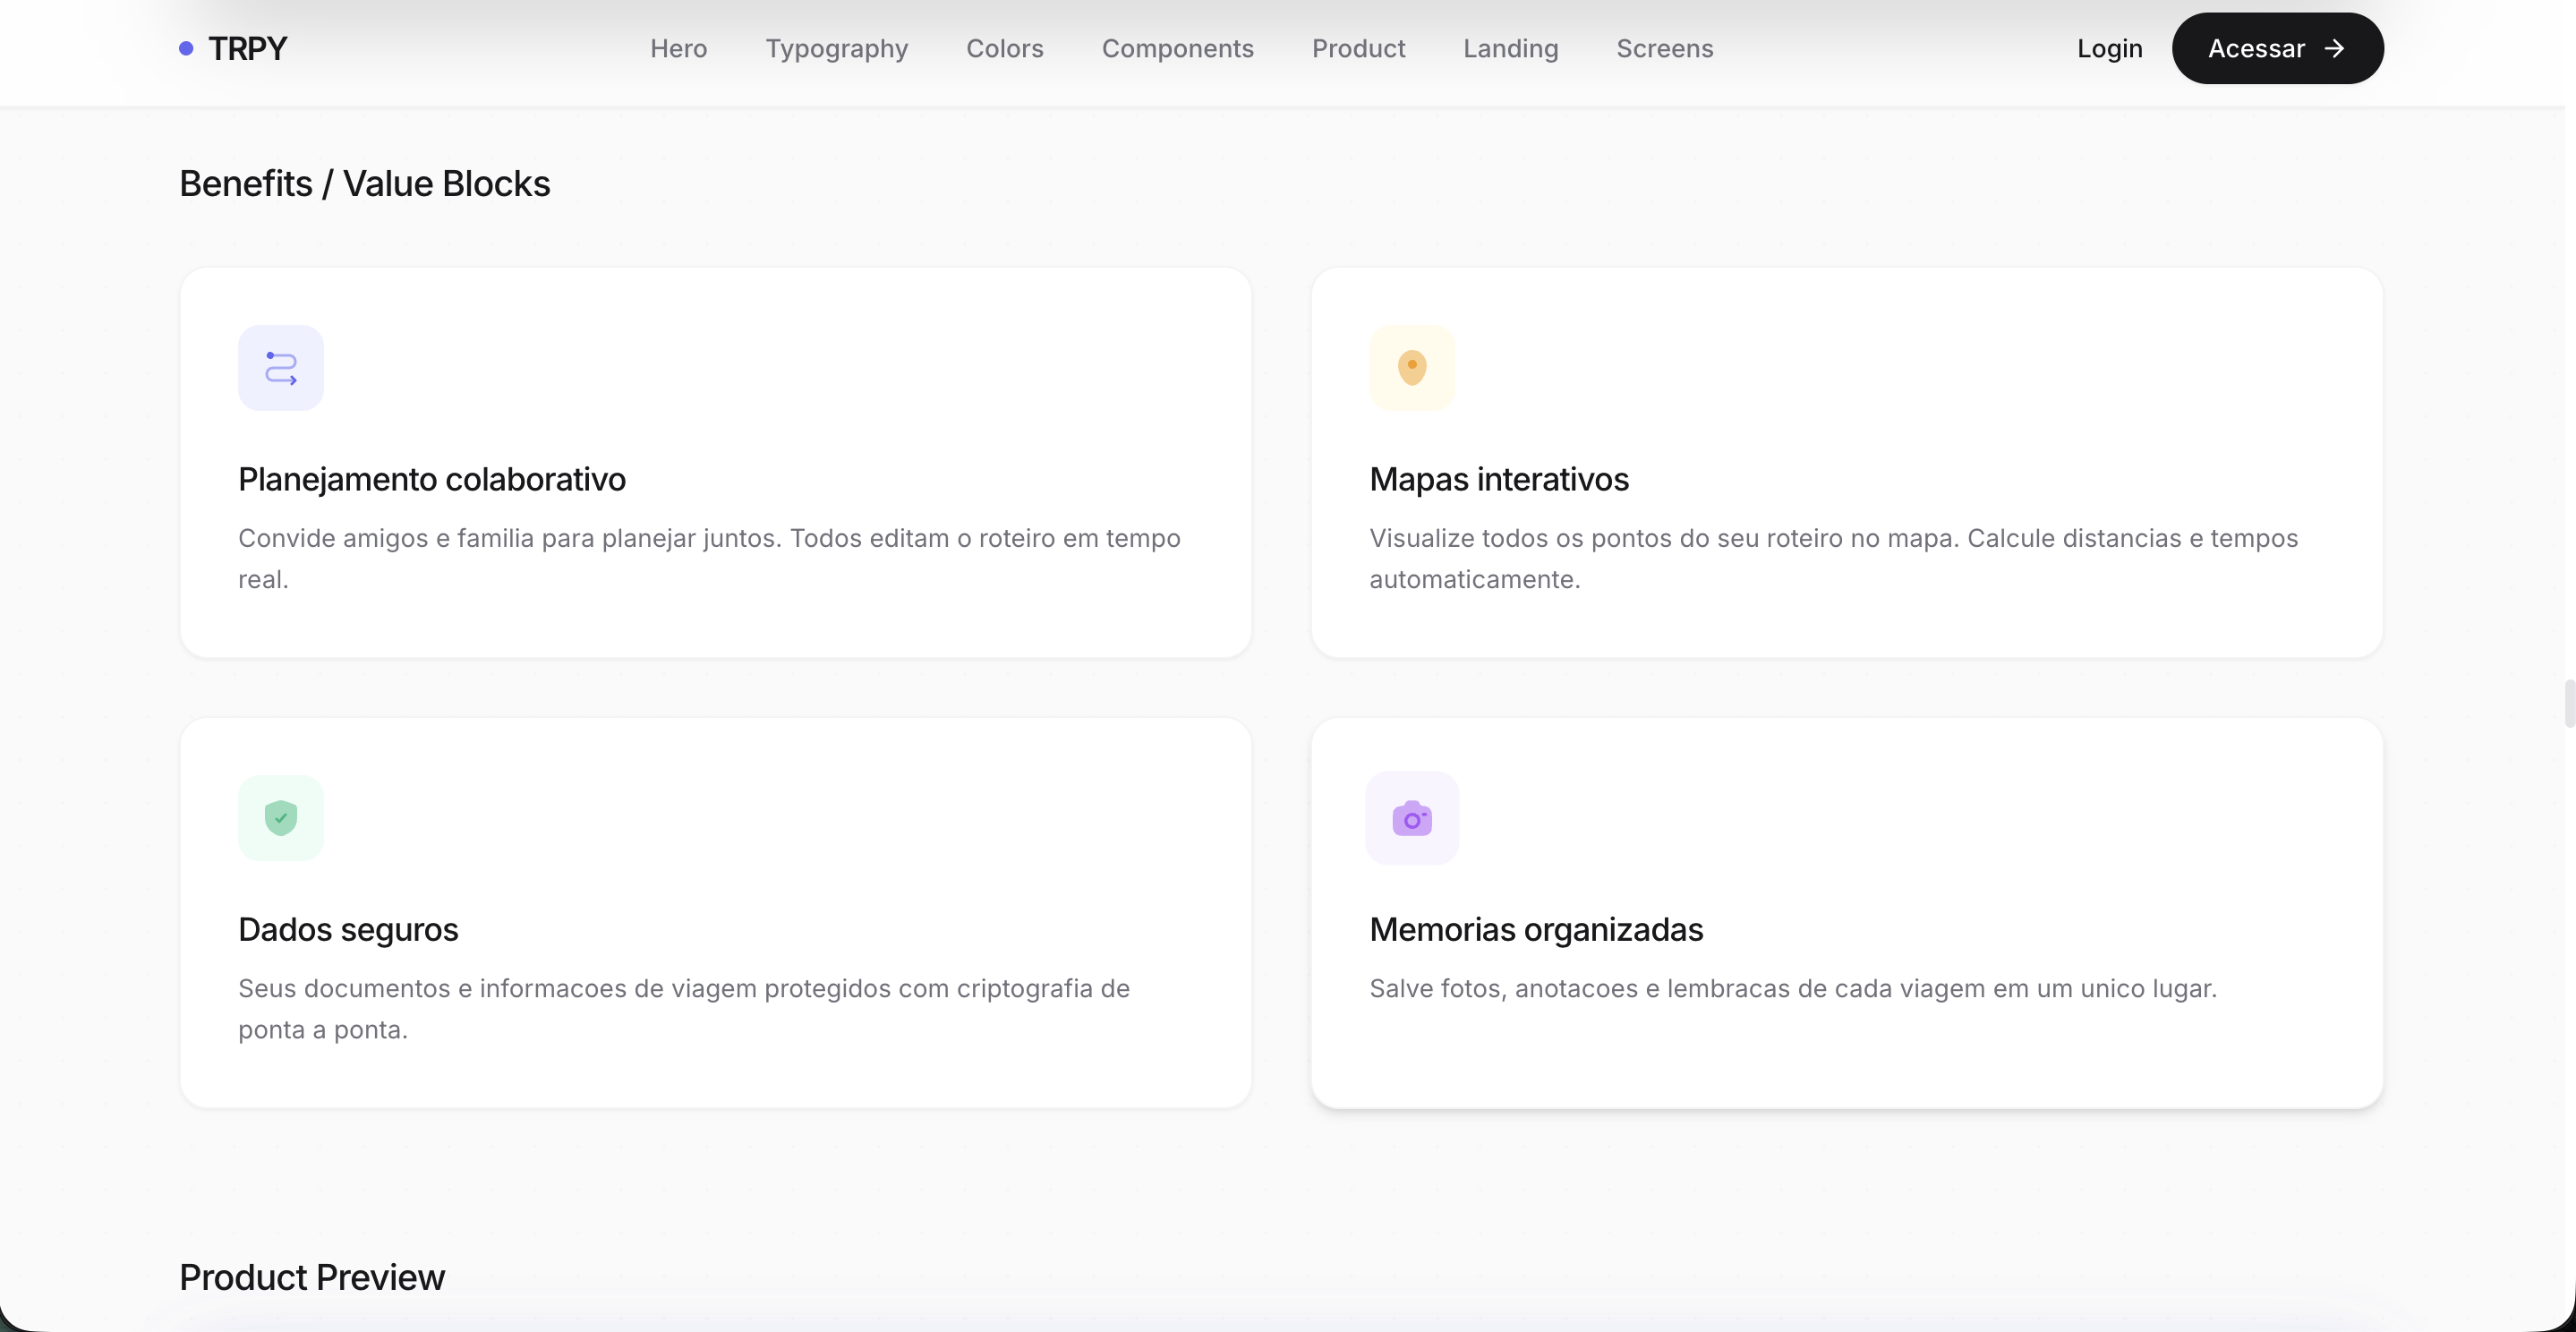Navigate to Landing section
The width and height of the screenshot is (2576, 1332).
pos(1511,48)
